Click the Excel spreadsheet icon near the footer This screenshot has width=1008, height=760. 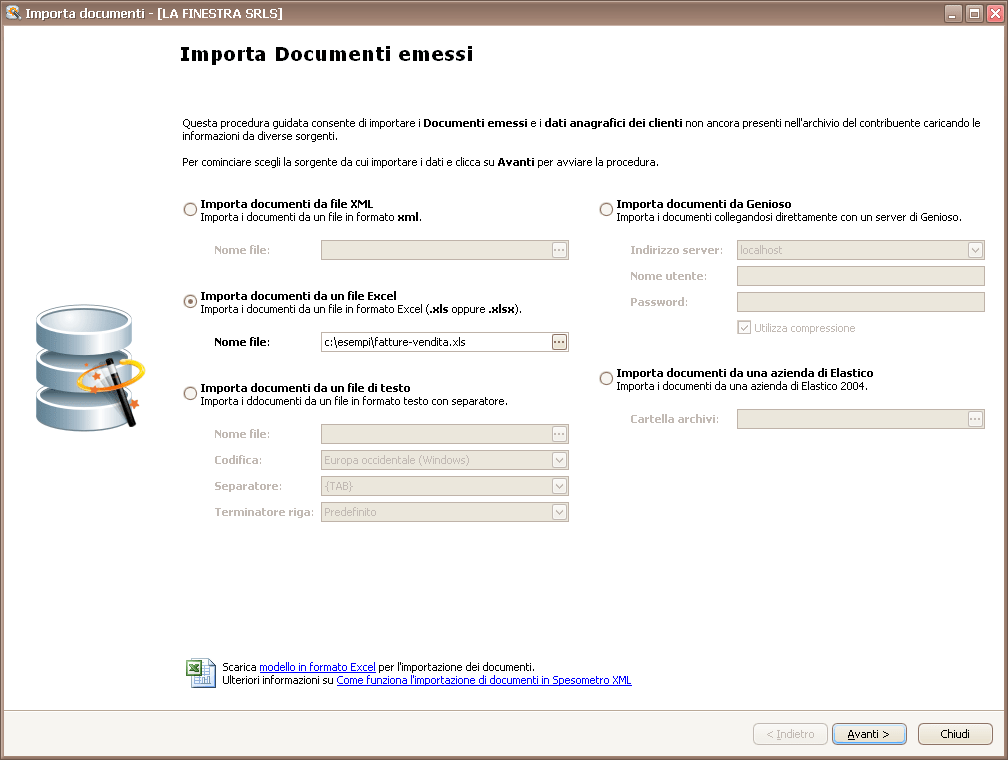[x=200, y=673]
